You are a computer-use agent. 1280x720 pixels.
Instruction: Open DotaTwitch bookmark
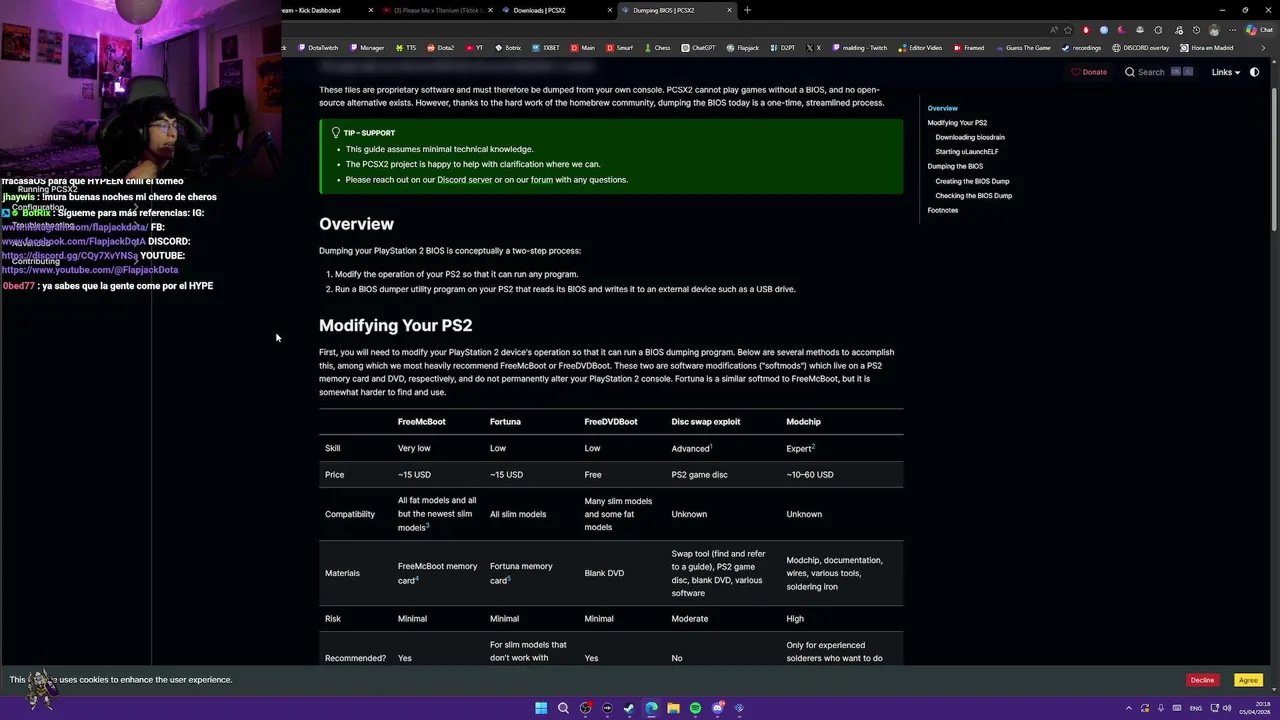(317, 48)
